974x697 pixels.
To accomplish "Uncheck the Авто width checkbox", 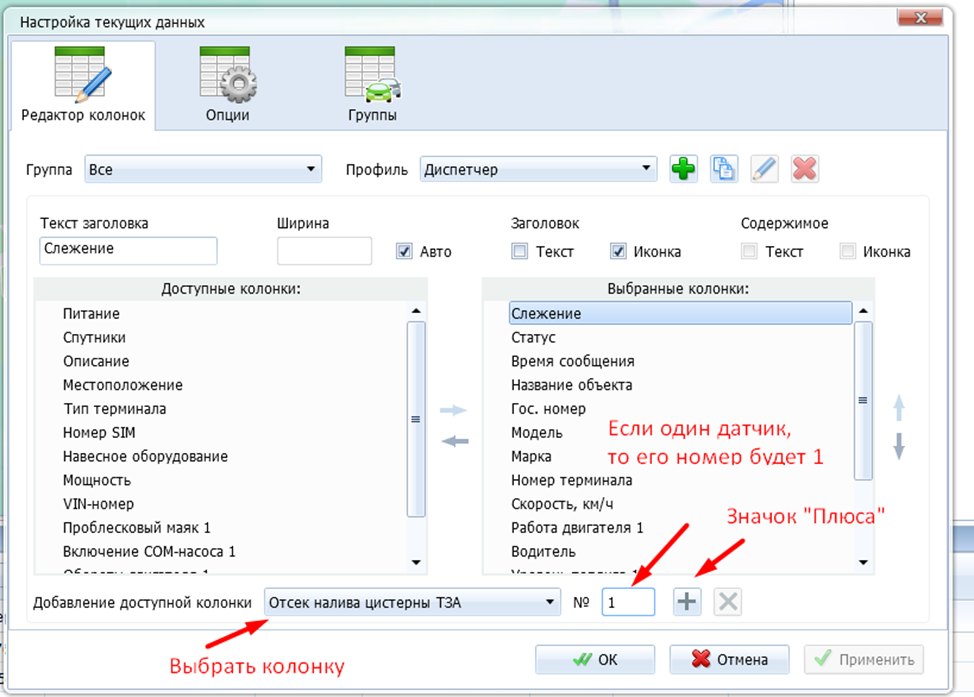I will [404, 252].
